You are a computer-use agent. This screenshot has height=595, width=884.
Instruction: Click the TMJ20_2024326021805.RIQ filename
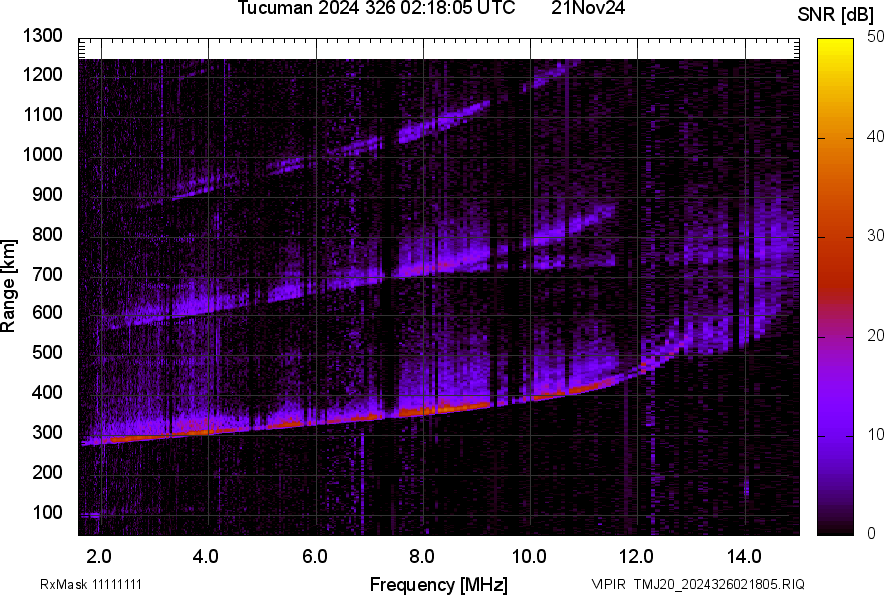coord(714,584)
